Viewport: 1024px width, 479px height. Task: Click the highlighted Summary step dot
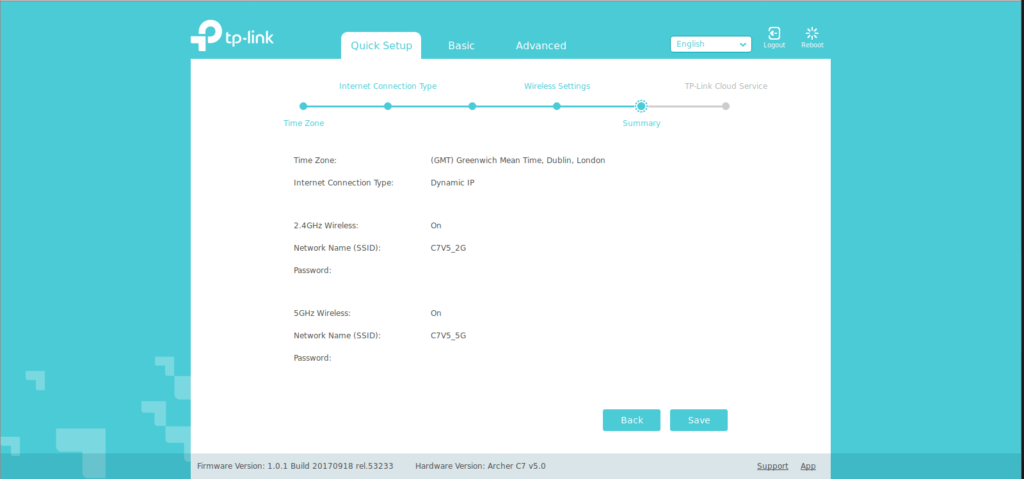coord(641,106)
